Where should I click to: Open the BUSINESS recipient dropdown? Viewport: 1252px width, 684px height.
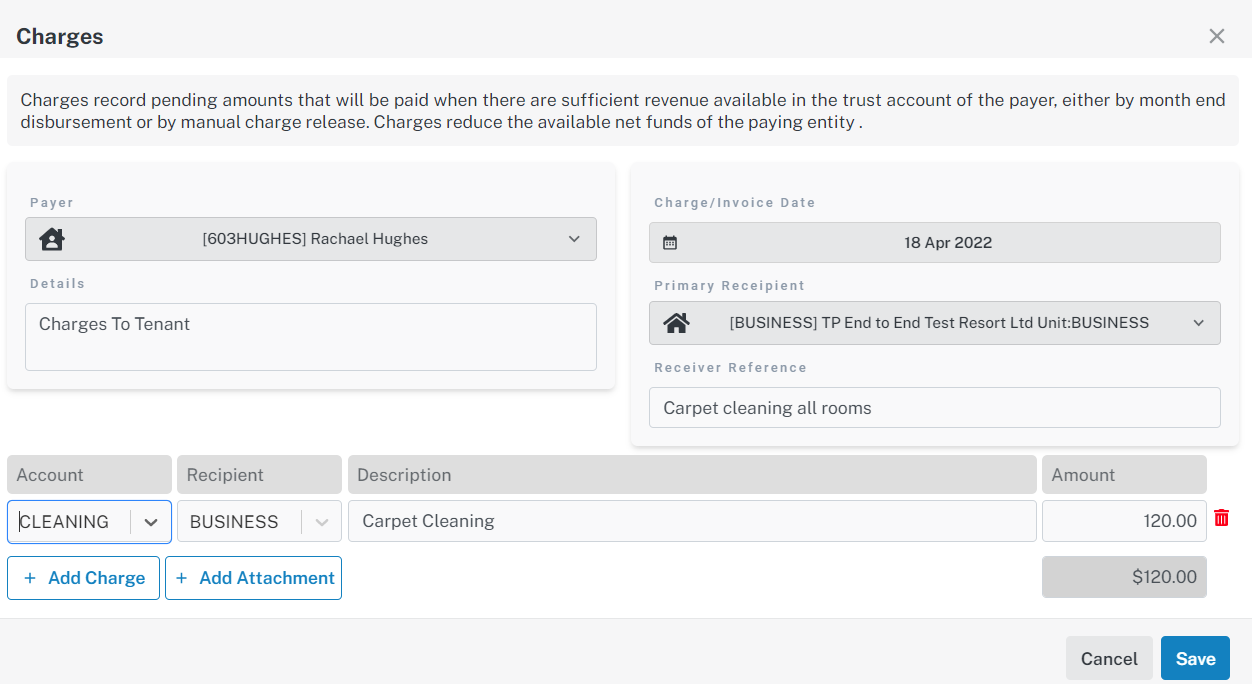[321, 522]
